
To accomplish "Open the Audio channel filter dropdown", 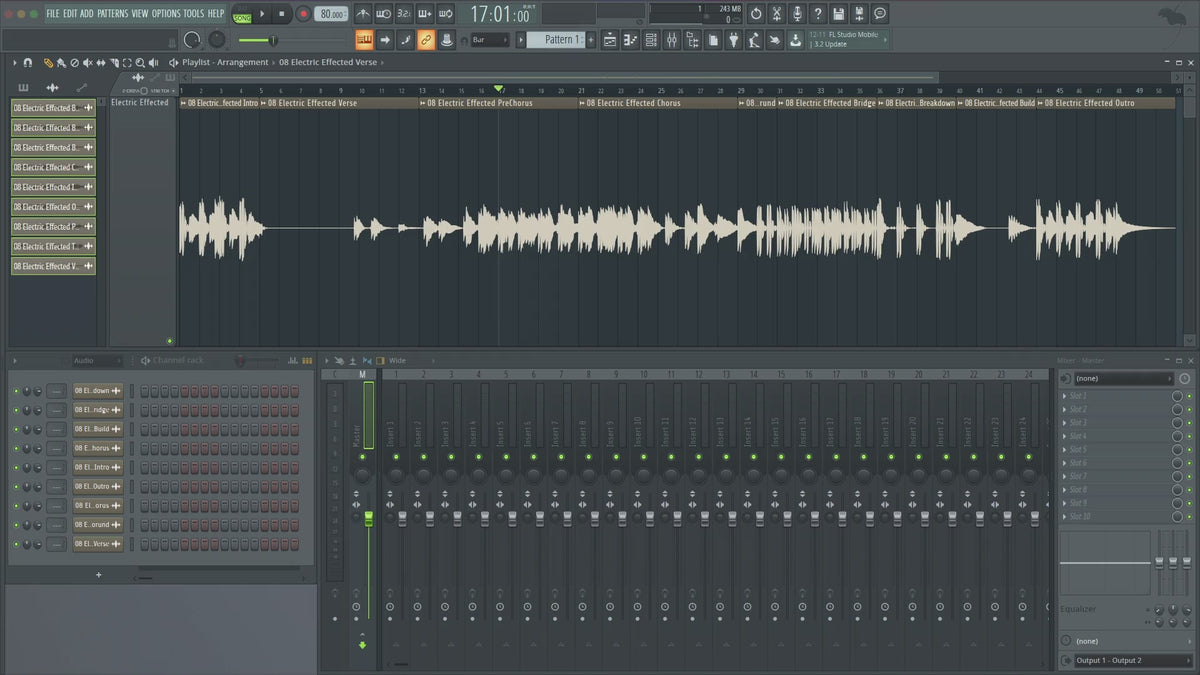I will [97, 360].
